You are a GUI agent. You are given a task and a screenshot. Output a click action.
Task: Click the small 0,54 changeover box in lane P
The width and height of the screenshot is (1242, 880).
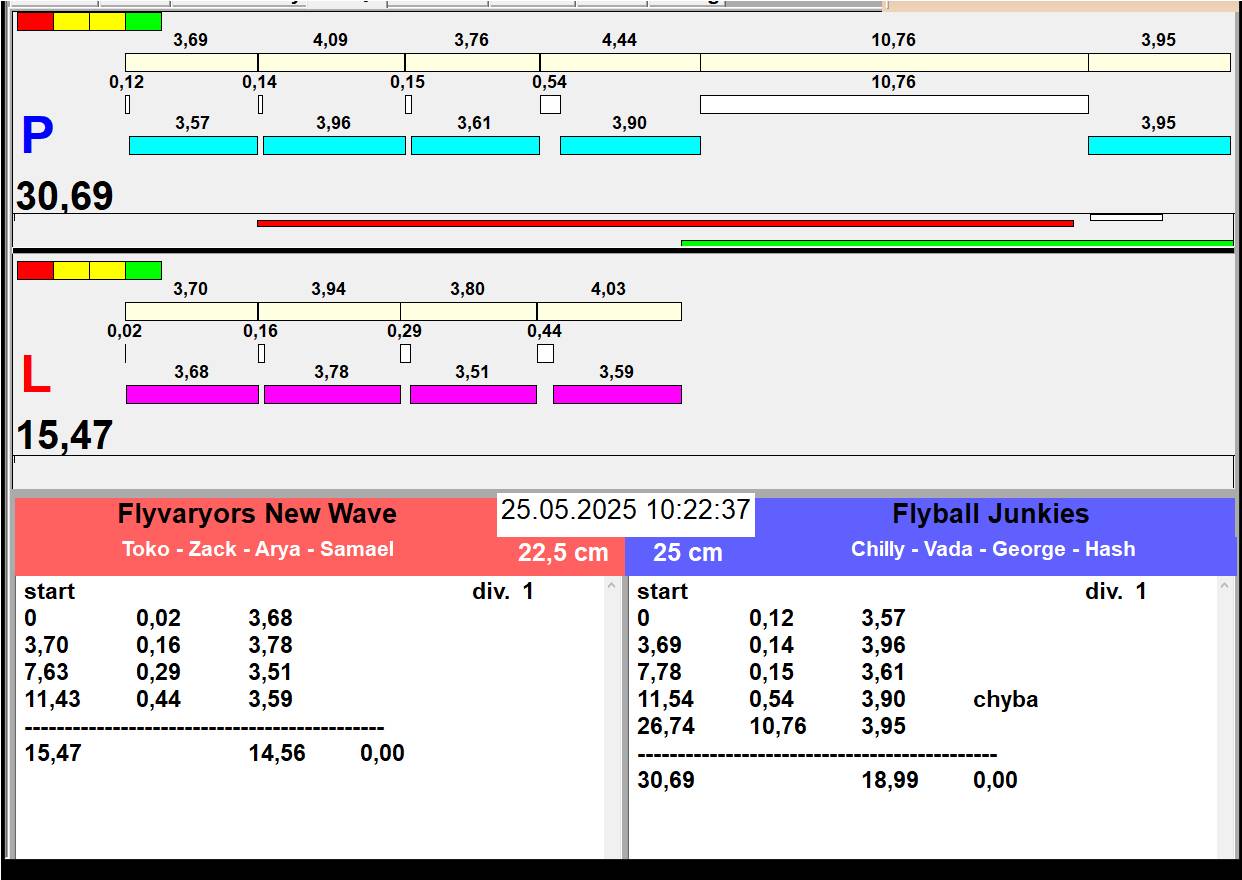(550, 104)
